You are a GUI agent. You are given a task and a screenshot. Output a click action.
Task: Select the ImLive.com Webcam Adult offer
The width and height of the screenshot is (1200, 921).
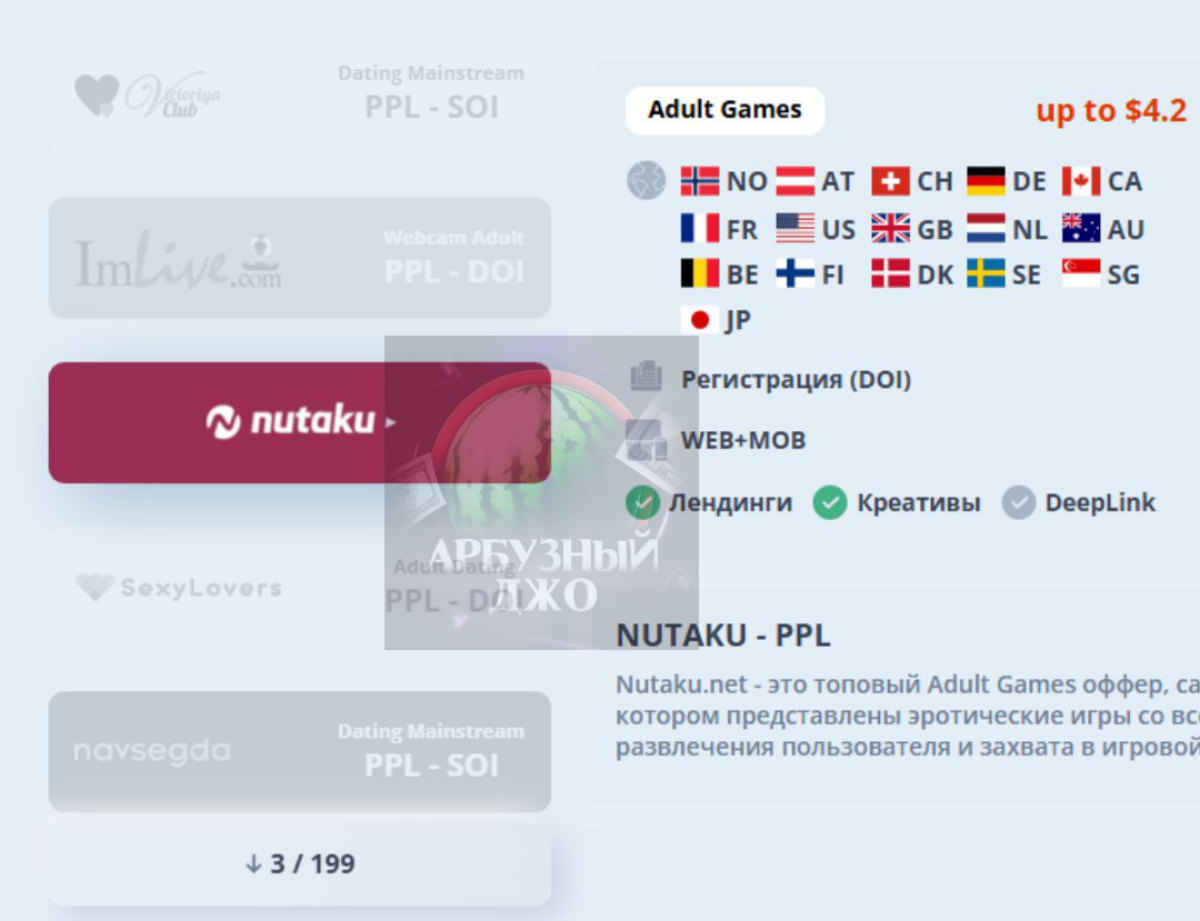pyautogui.click(x=299, y=258)
